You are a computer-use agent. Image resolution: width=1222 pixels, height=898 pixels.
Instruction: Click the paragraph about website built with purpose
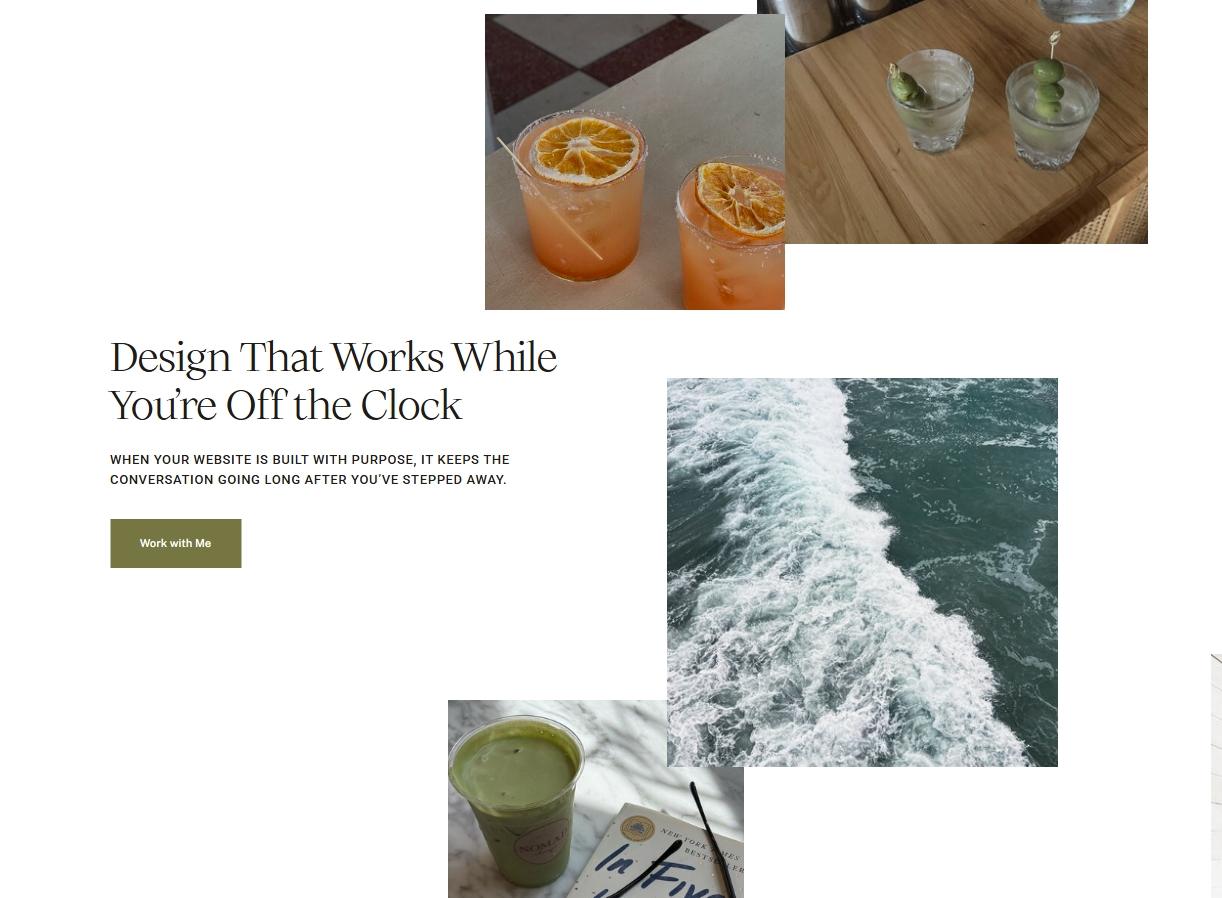click(x=309, y=469)
